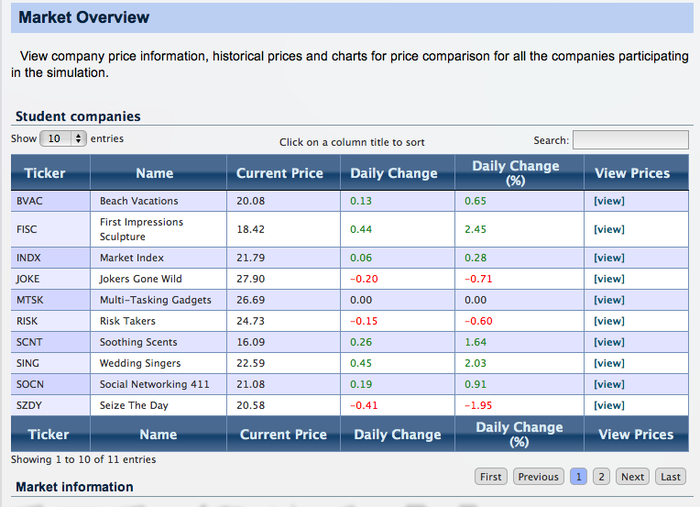700x507 pixels.
Task: Open the Show entries dropdown
Action: point(63,138)
